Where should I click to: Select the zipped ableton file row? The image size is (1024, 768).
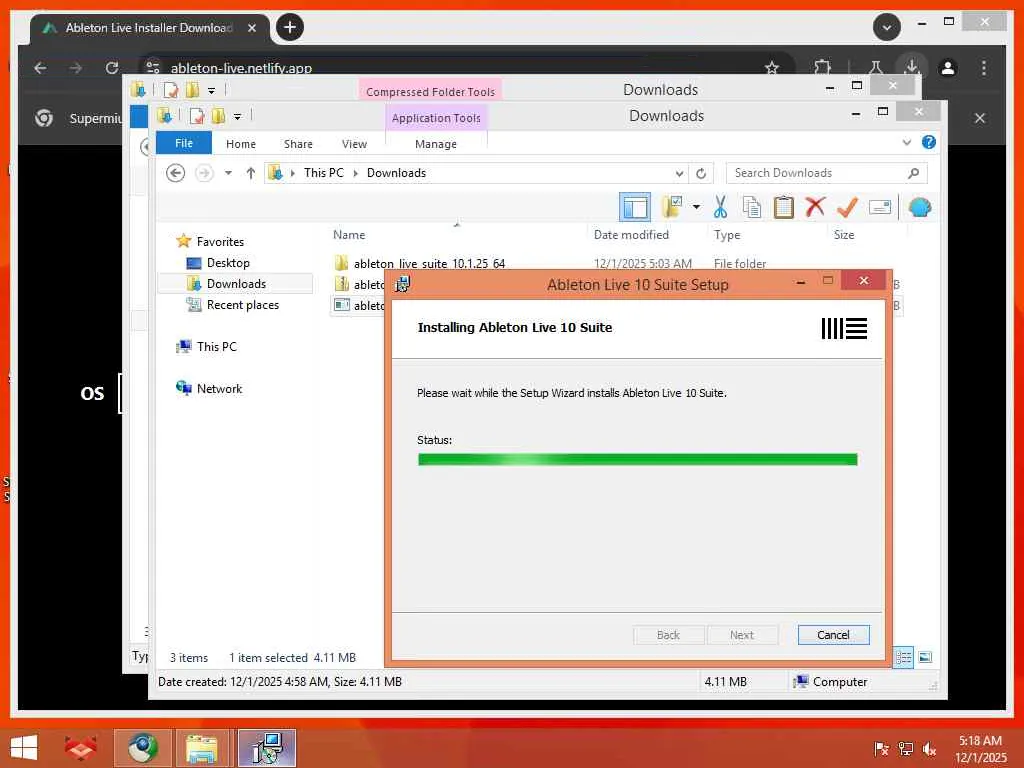pyautogui.click(x=359, y=284)
